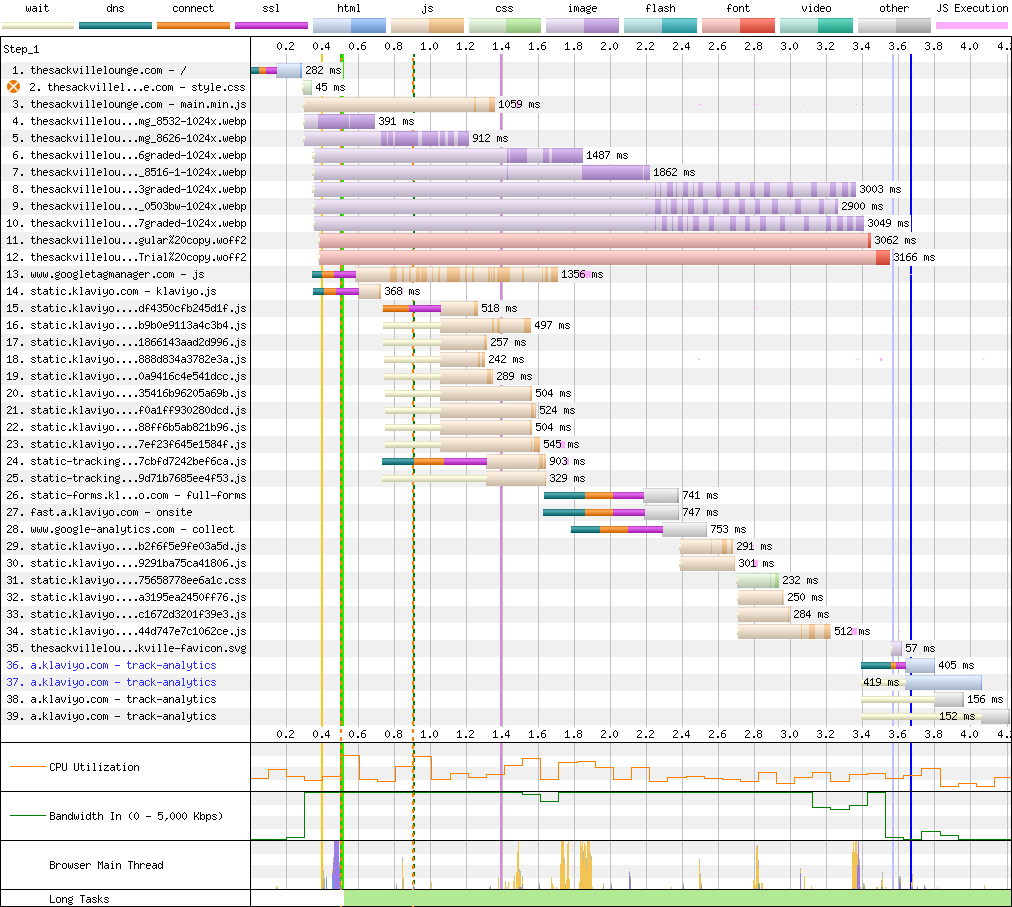1012x907 pixels.
Task: Click the css legend color swatch
Action: (x=505, y=26)
